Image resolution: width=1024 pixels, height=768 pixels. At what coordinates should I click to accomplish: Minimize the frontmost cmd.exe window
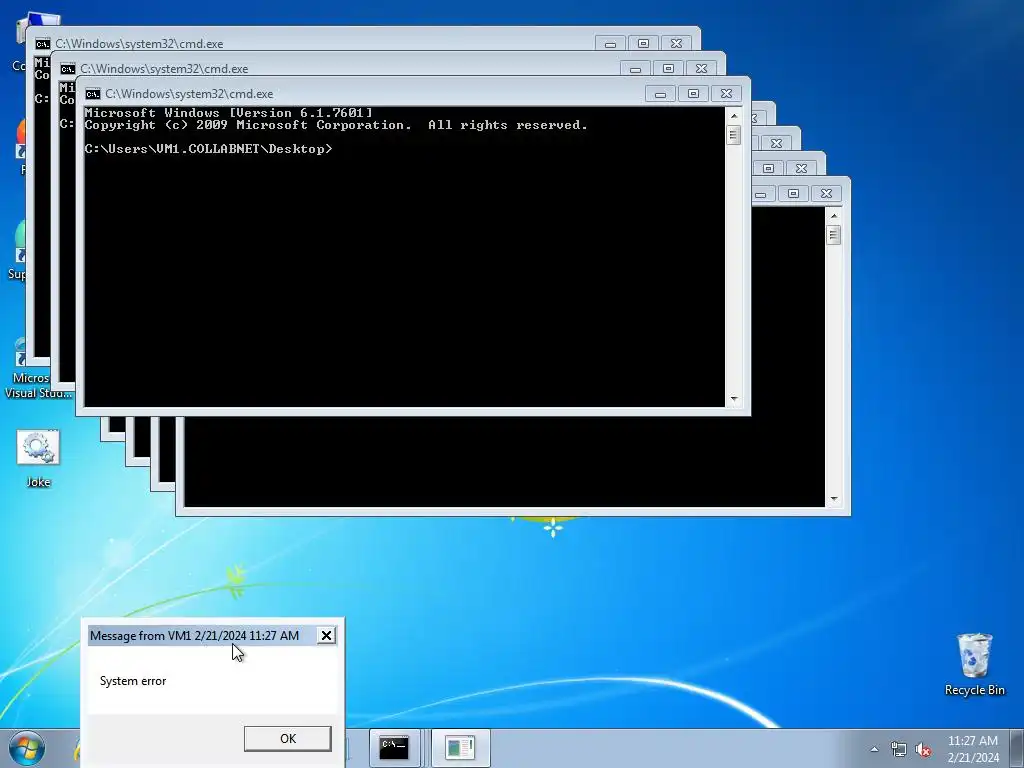pos(660,94)
